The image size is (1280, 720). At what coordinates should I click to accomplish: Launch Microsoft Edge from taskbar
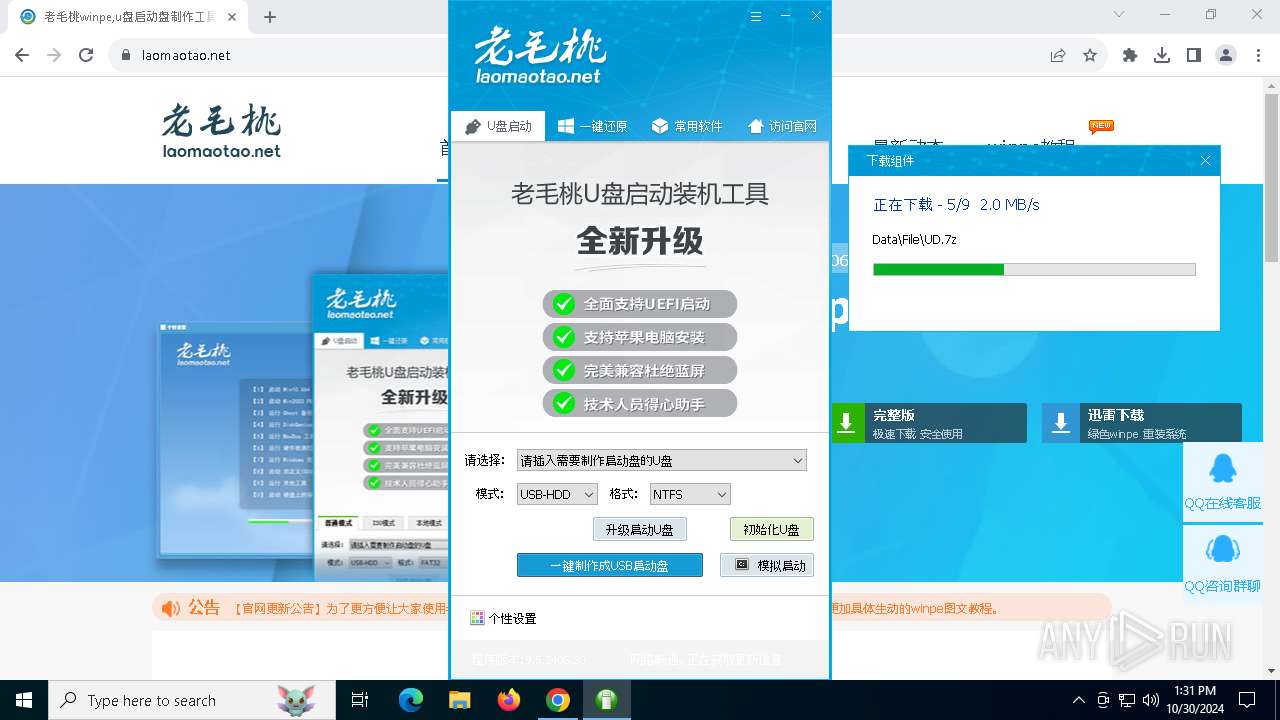[411, 700]
